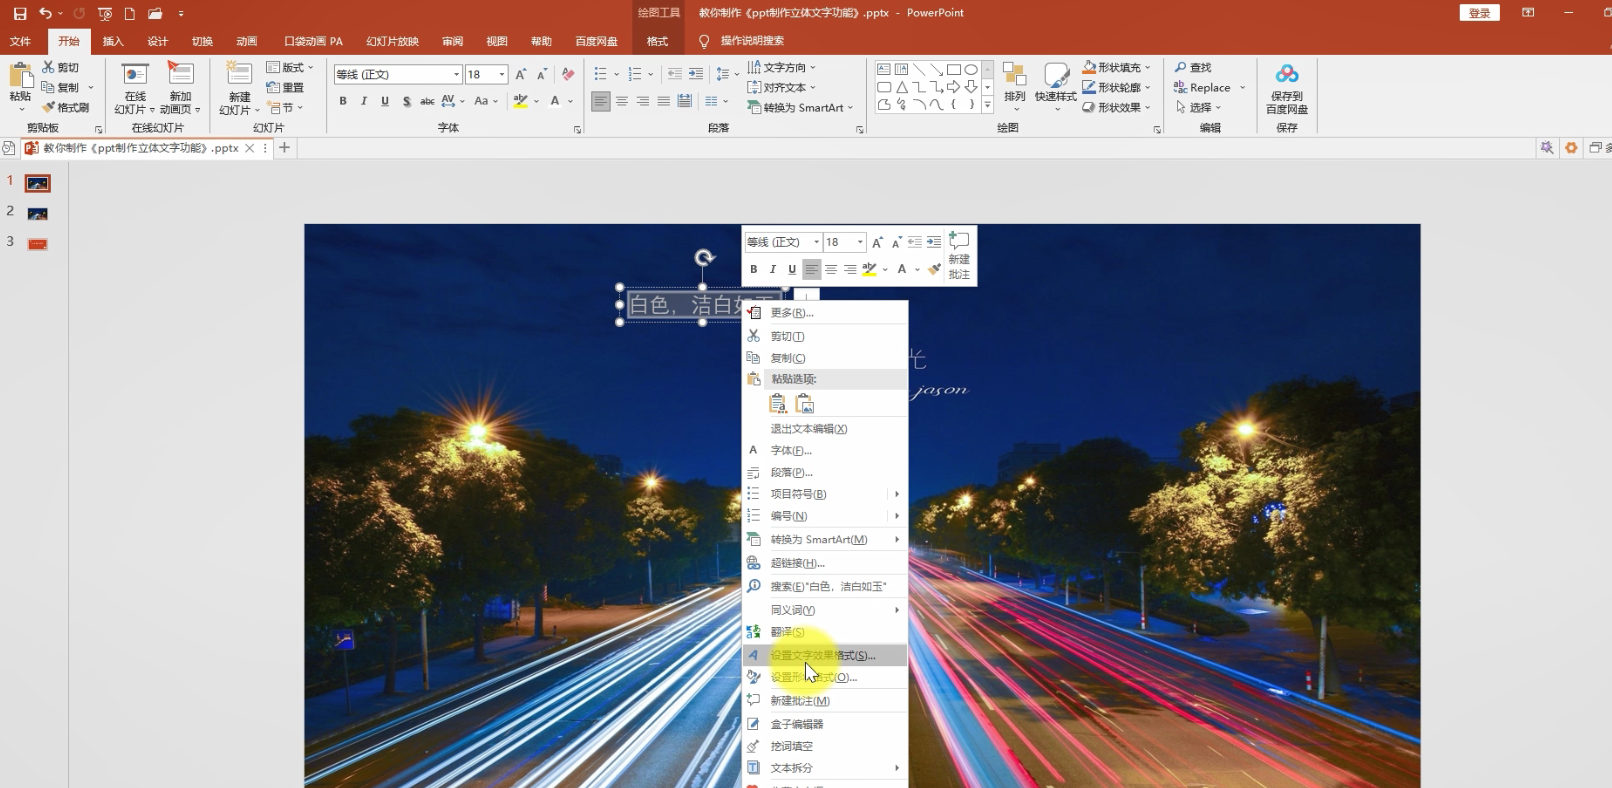Click the rotate handle above the text box
Viewport: 1612px width, 788px height.
(x=704, y=258)
